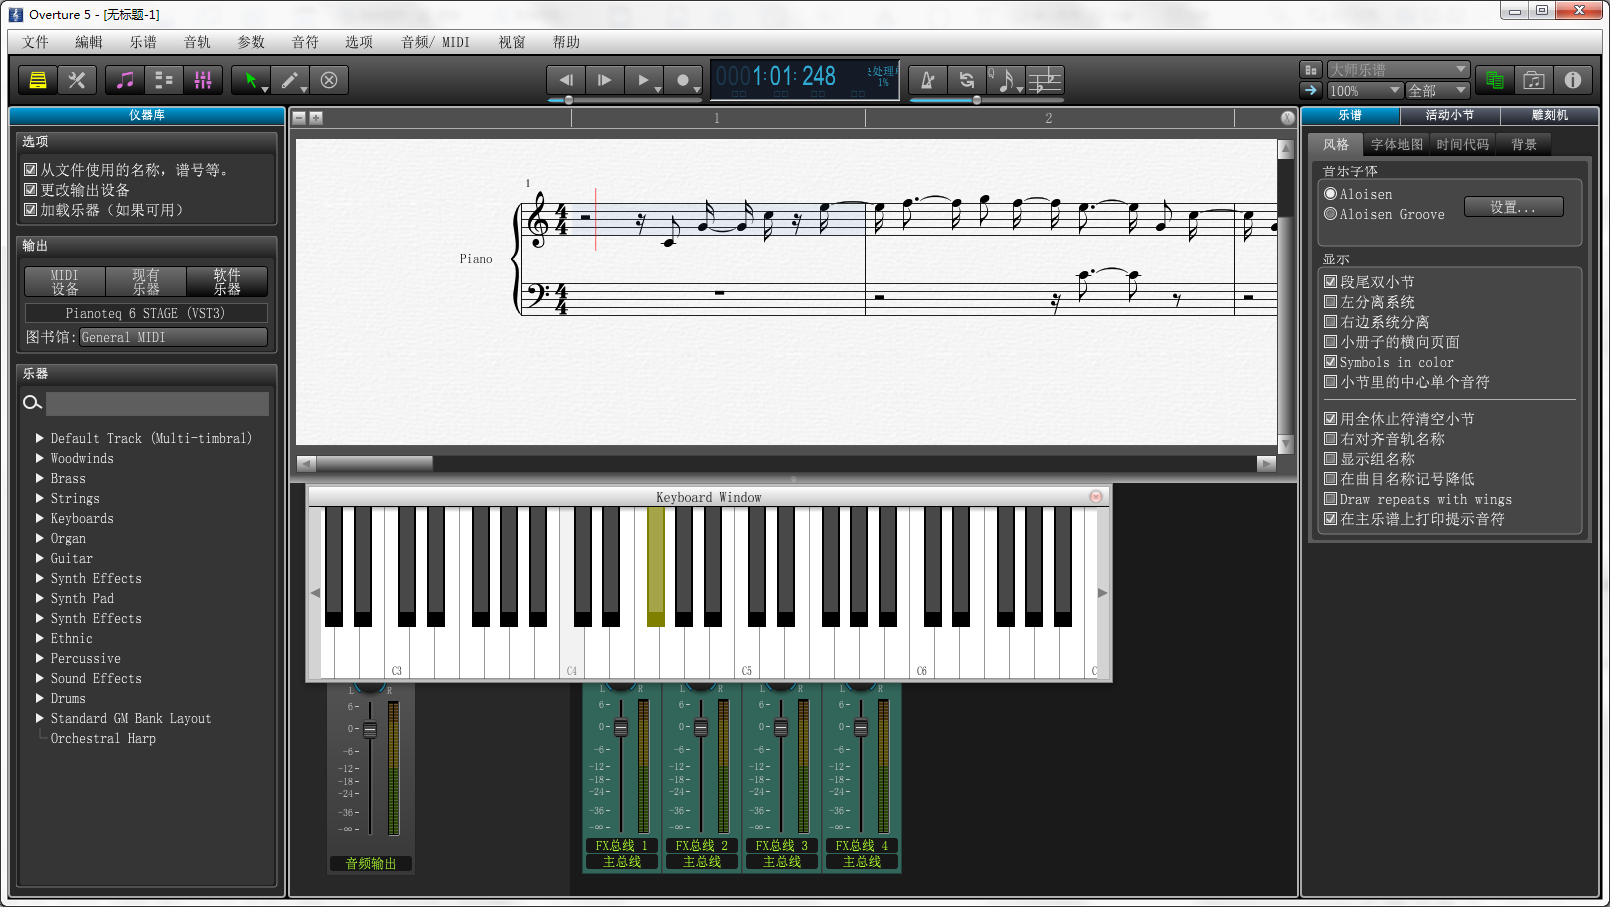
Task: Expand the Woodwinds instrument group
Action: click(x=40, y=458)
